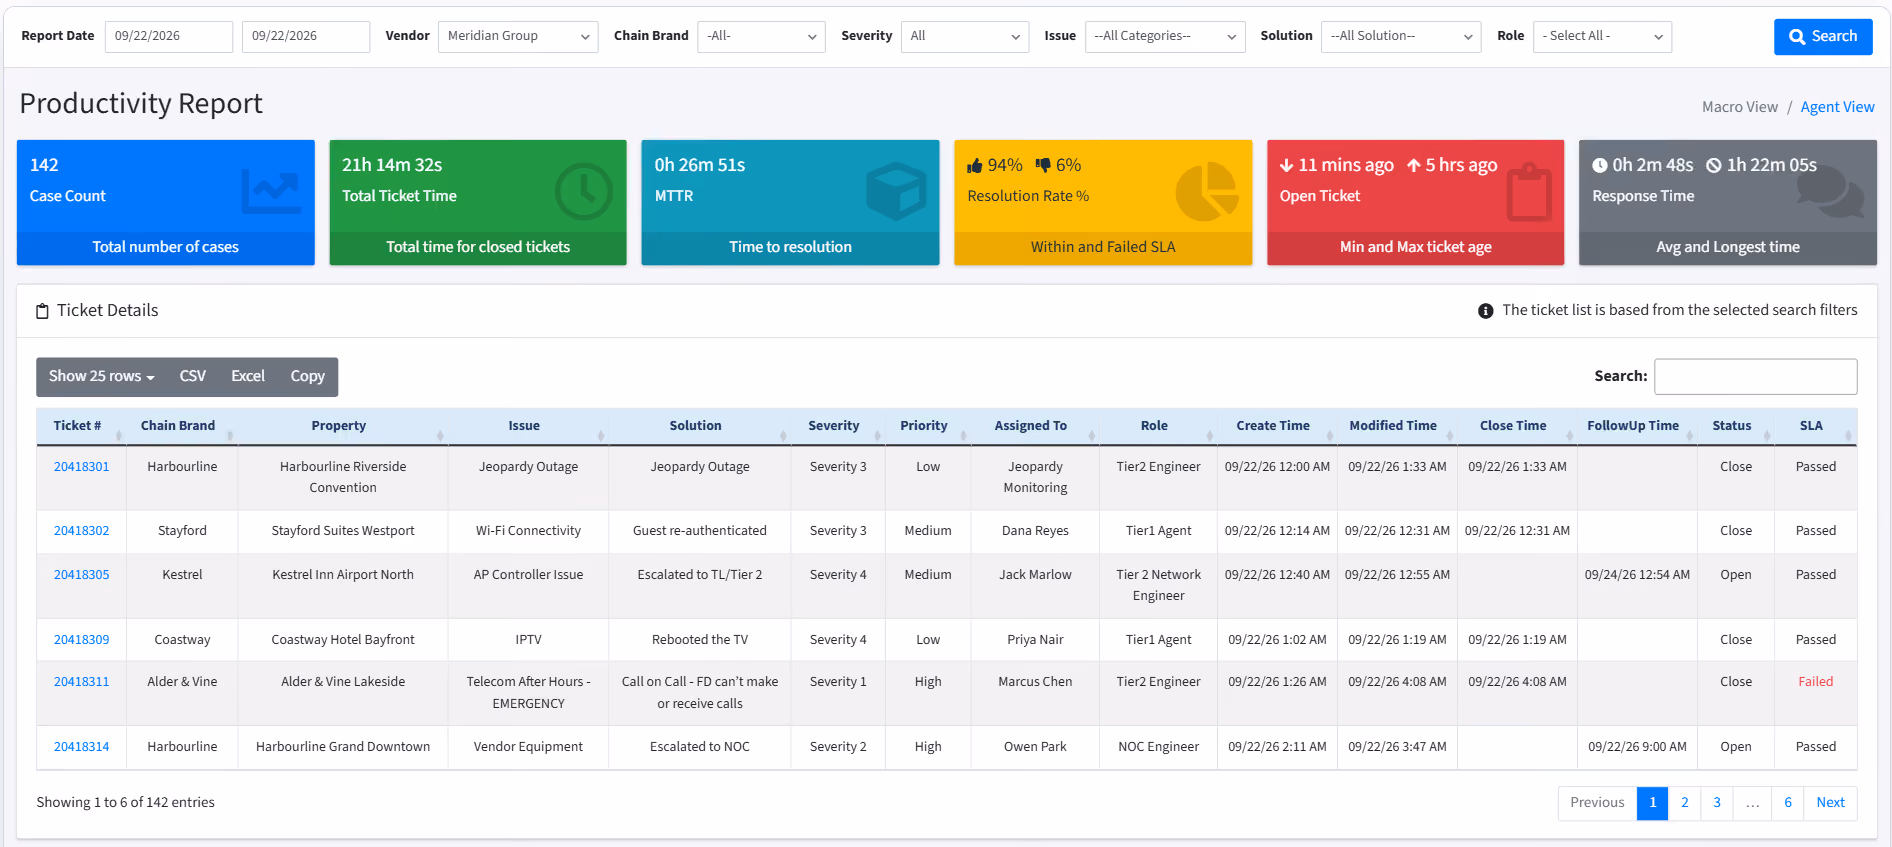Image resolution: width=1892 pixels, height=847 pixels.
Task: Switch to Macro View
Action: (1740, 107)
